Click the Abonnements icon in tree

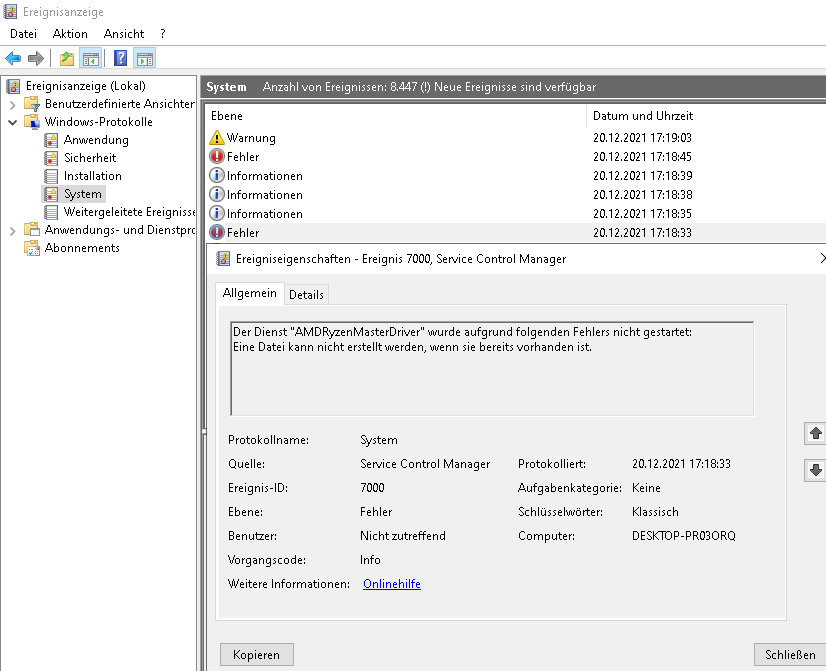(32, 248)
